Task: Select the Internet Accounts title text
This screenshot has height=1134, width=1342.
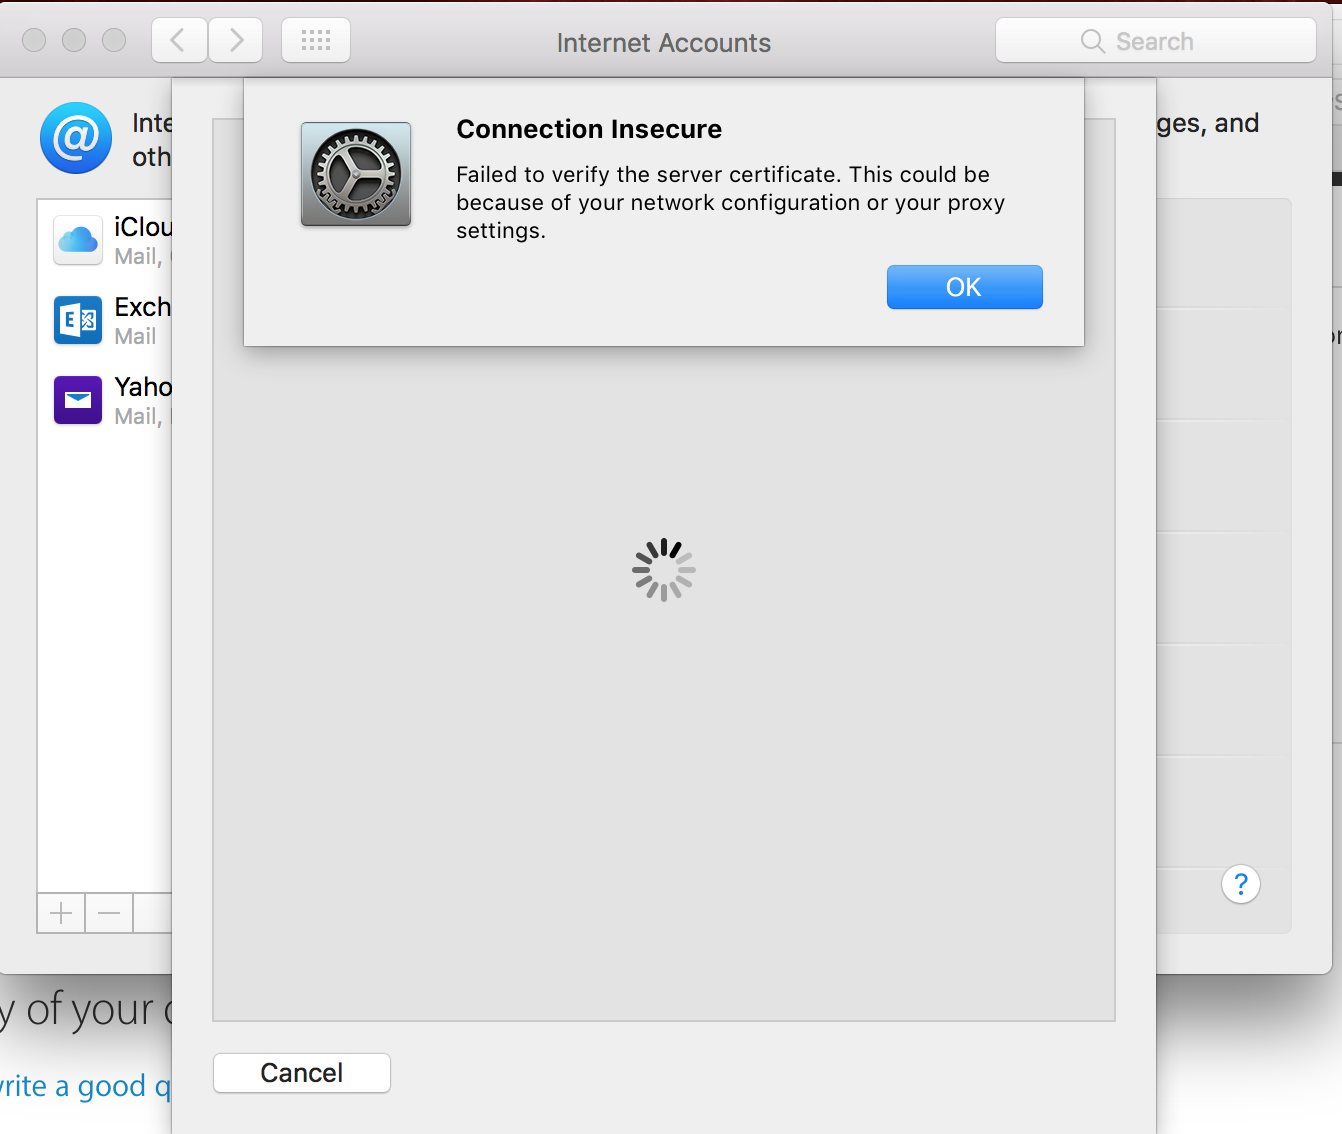Action: pos(663,43)
